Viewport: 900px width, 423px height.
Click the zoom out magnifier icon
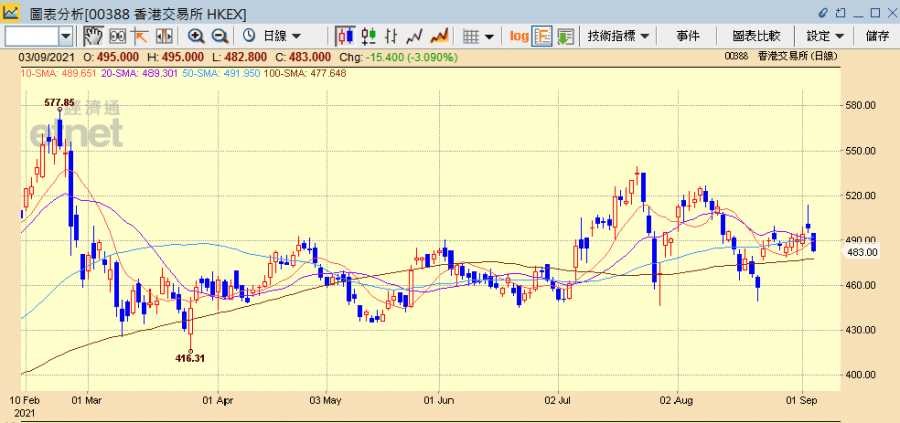click(219, 36)
